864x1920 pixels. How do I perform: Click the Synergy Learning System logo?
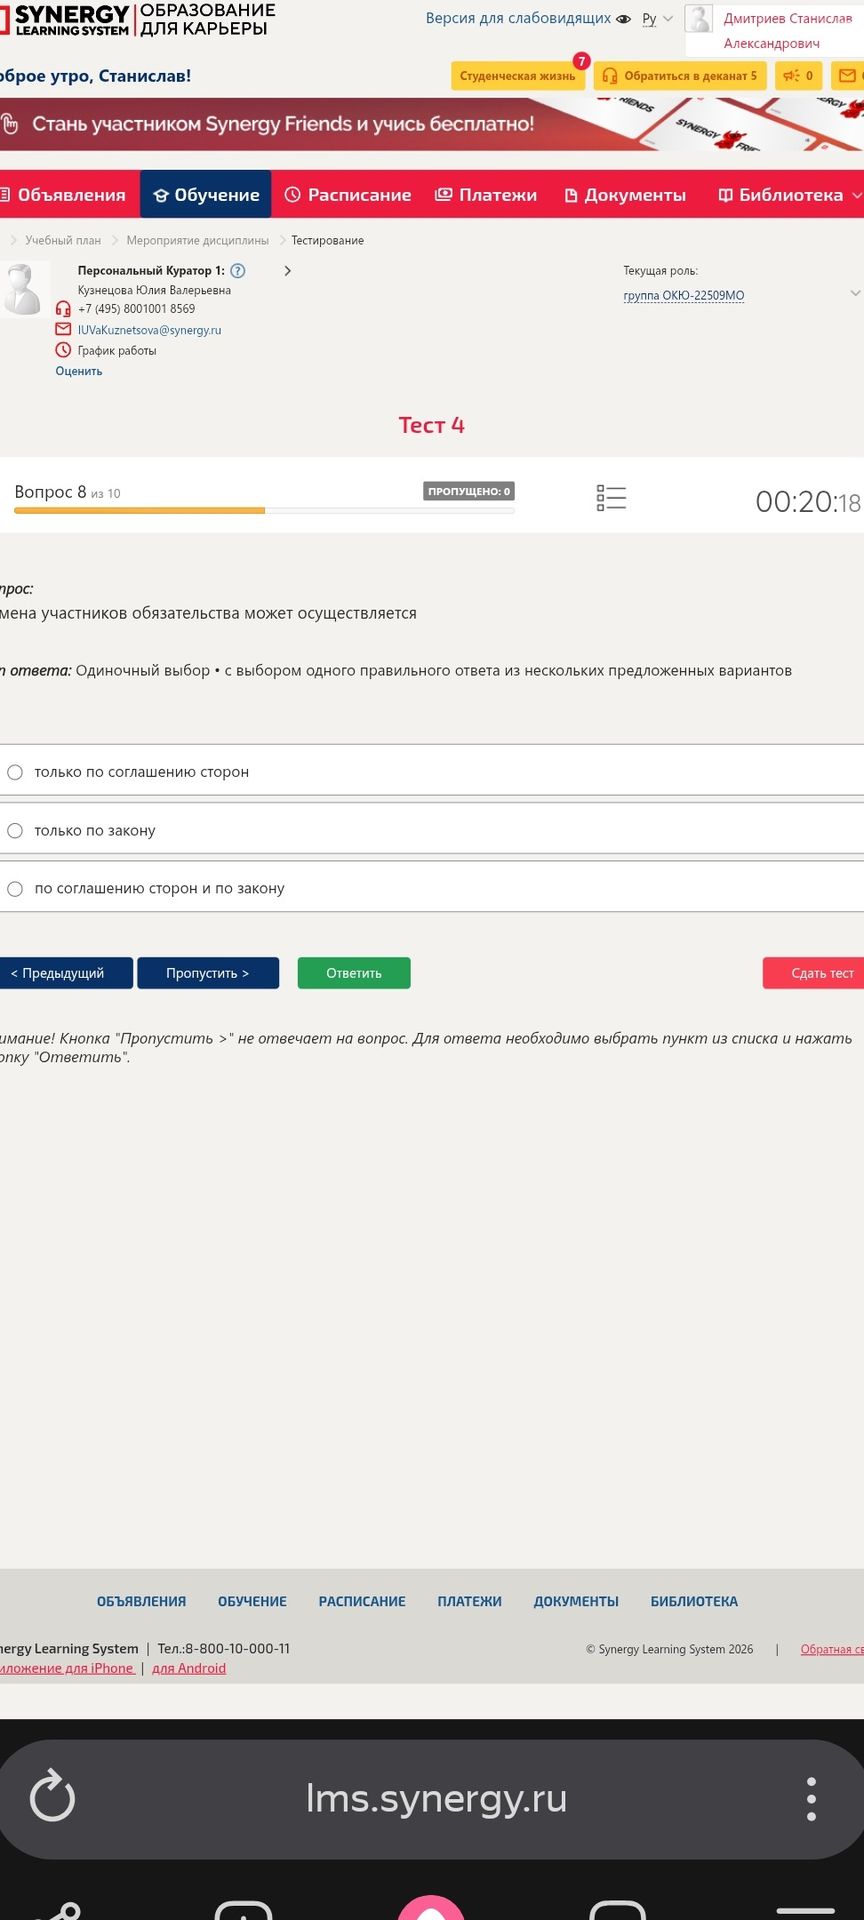[135, 19]
